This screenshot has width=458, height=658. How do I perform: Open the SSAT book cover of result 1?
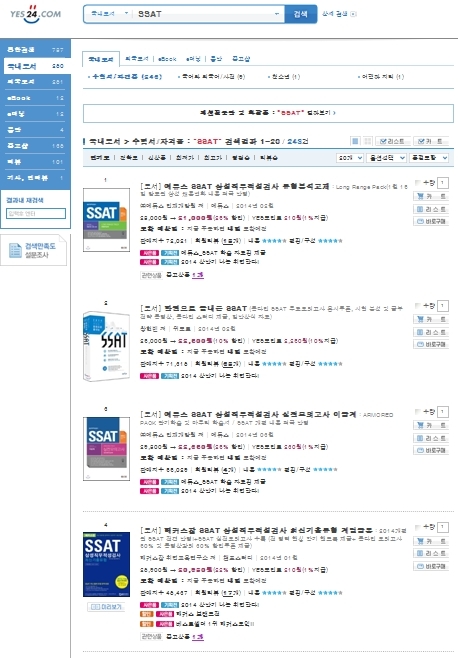107,220
